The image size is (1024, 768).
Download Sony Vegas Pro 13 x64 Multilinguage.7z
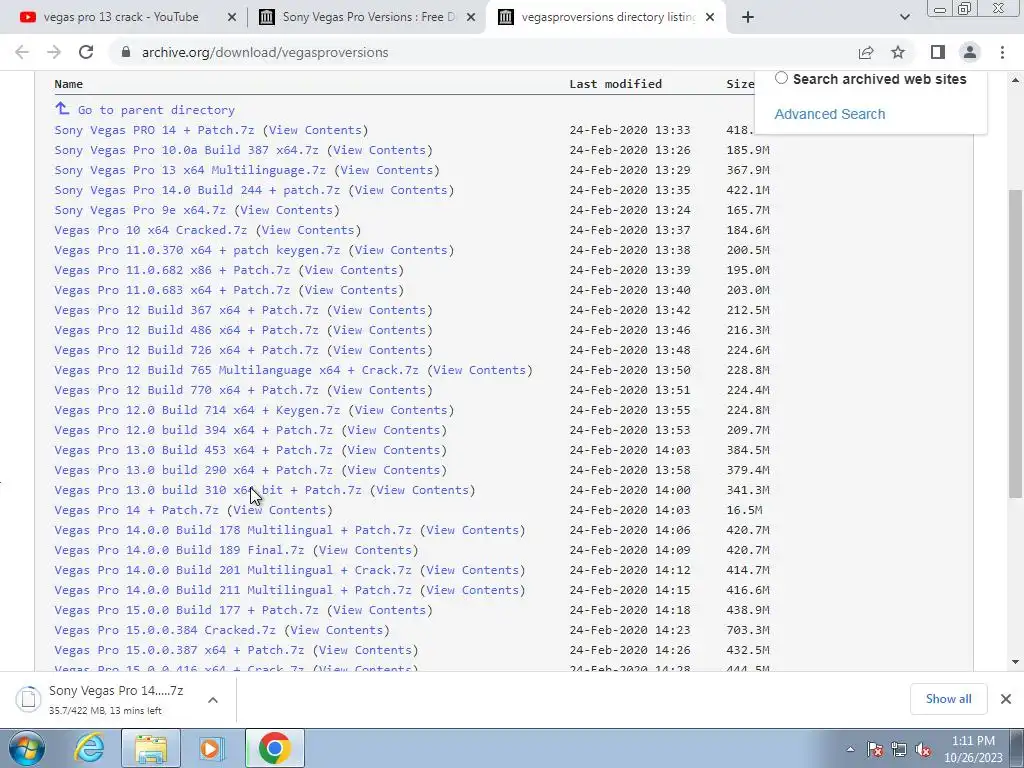(x=190, y=170)
